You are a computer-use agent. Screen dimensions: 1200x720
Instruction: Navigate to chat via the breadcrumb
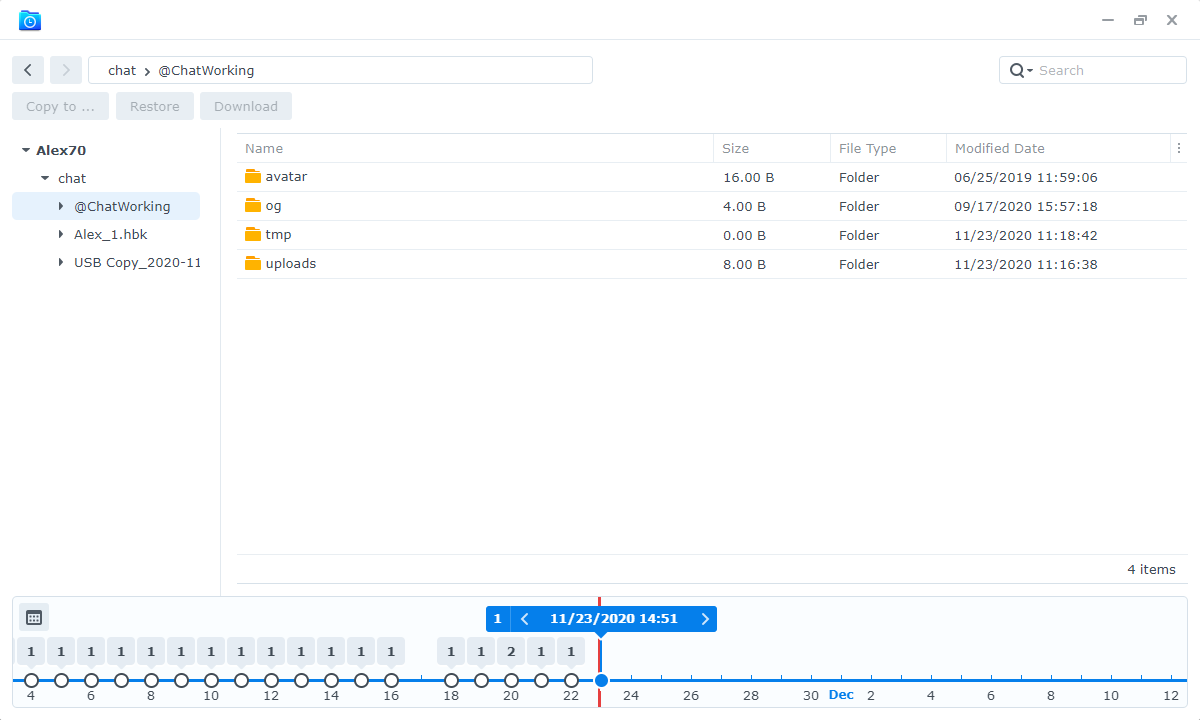121,70
